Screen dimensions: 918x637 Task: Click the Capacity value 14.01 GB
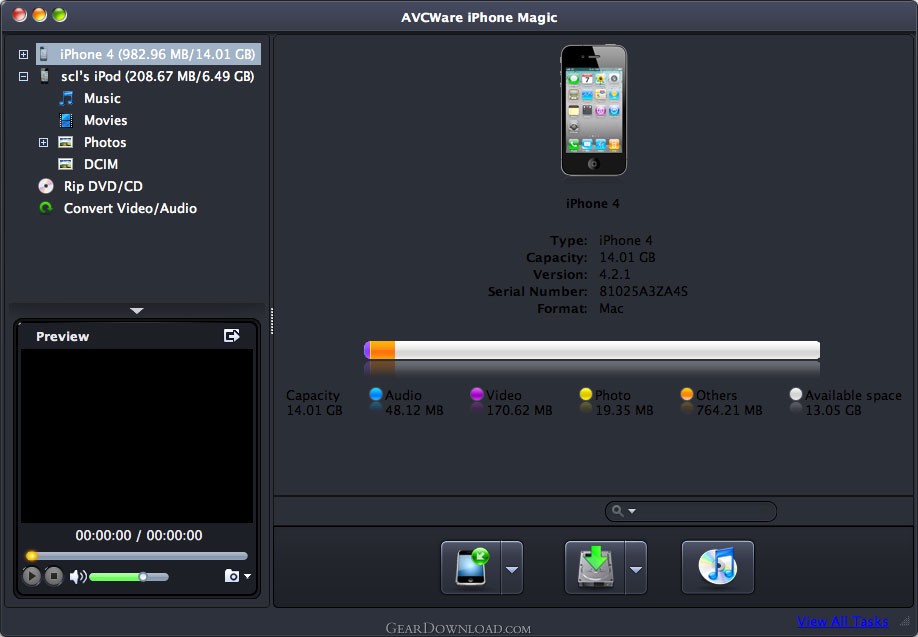pos(627,257)
